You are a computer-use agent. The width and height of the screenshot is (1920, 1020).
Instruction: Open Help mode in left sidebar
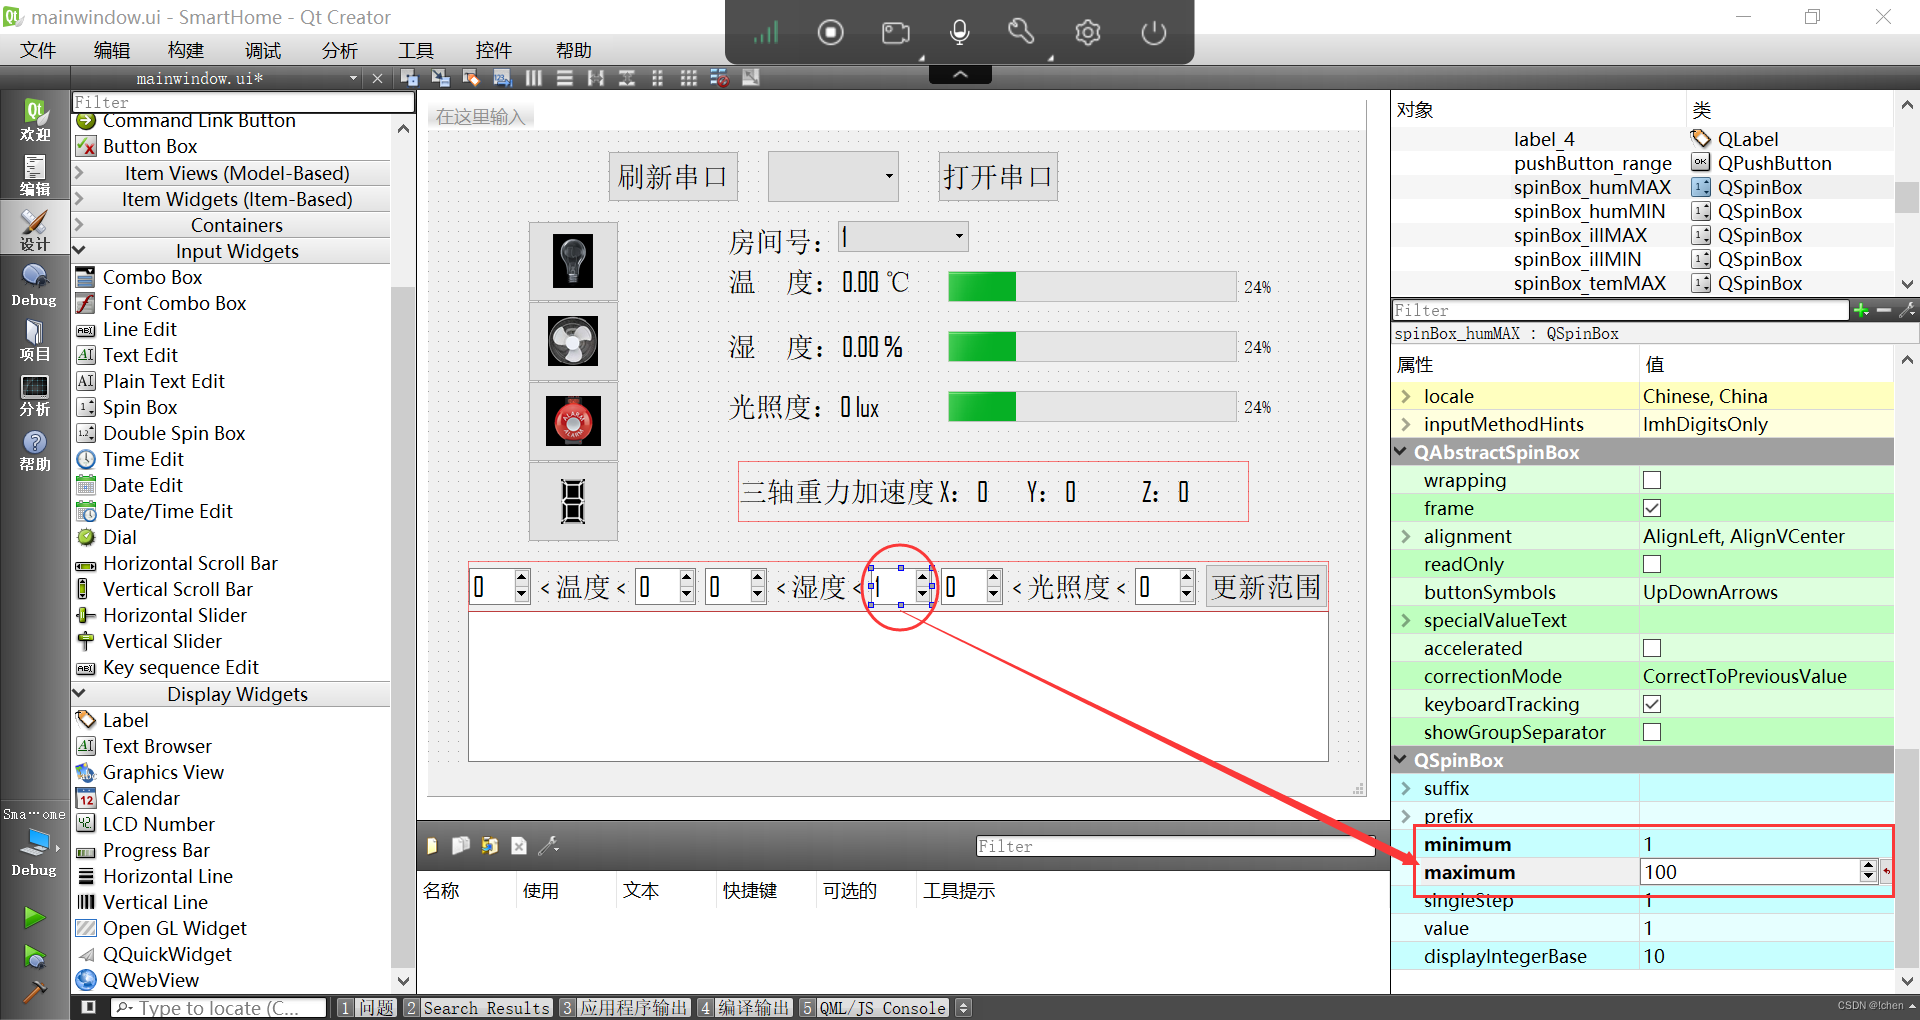[35, 450]
